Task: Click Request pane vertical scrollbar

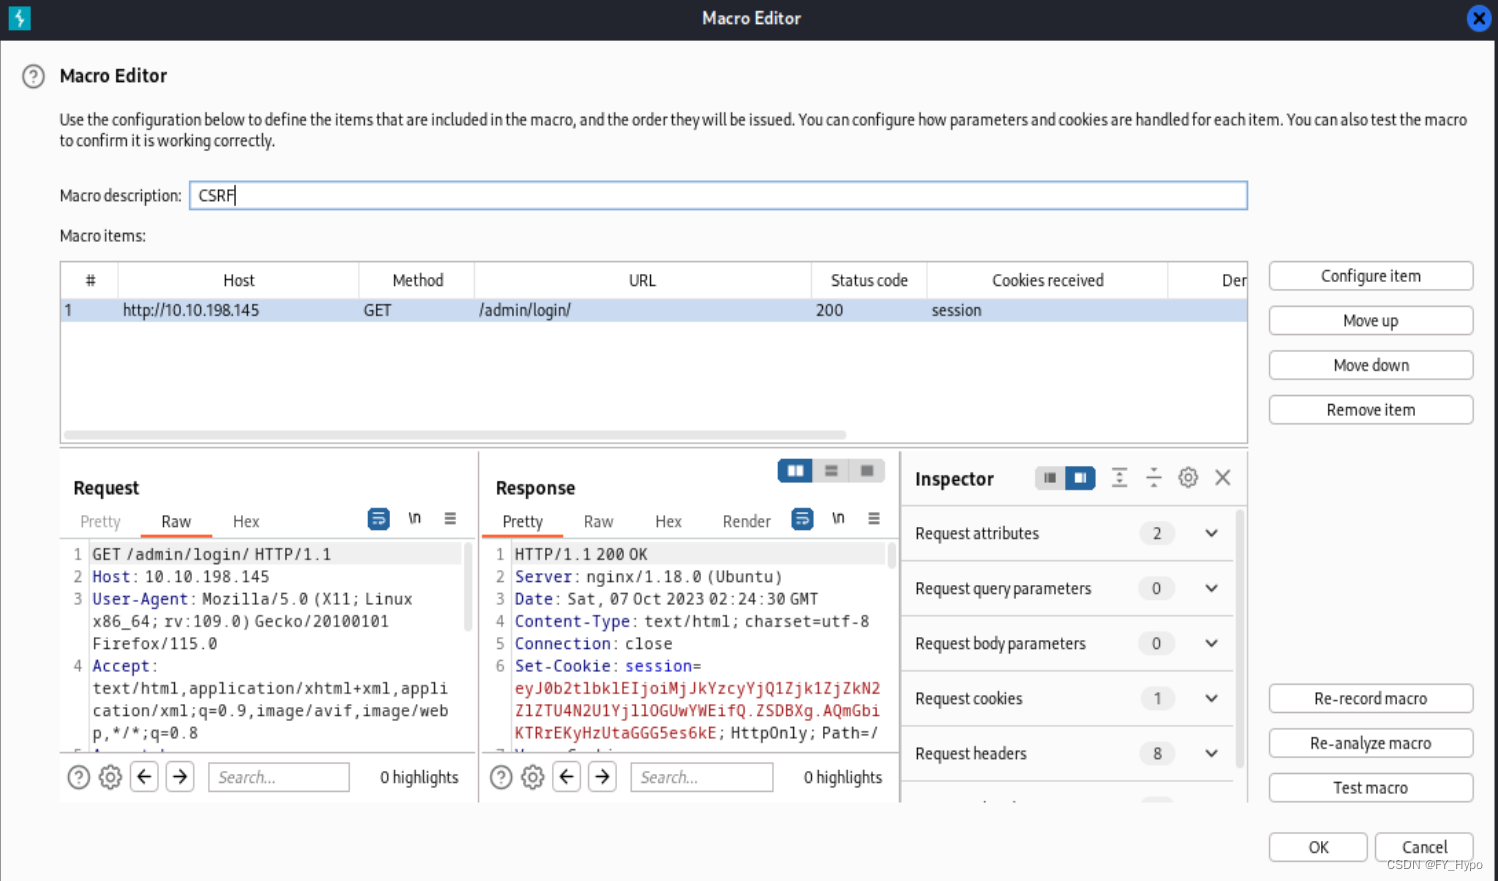Action: pyautogui.click(x=467, y=587)
